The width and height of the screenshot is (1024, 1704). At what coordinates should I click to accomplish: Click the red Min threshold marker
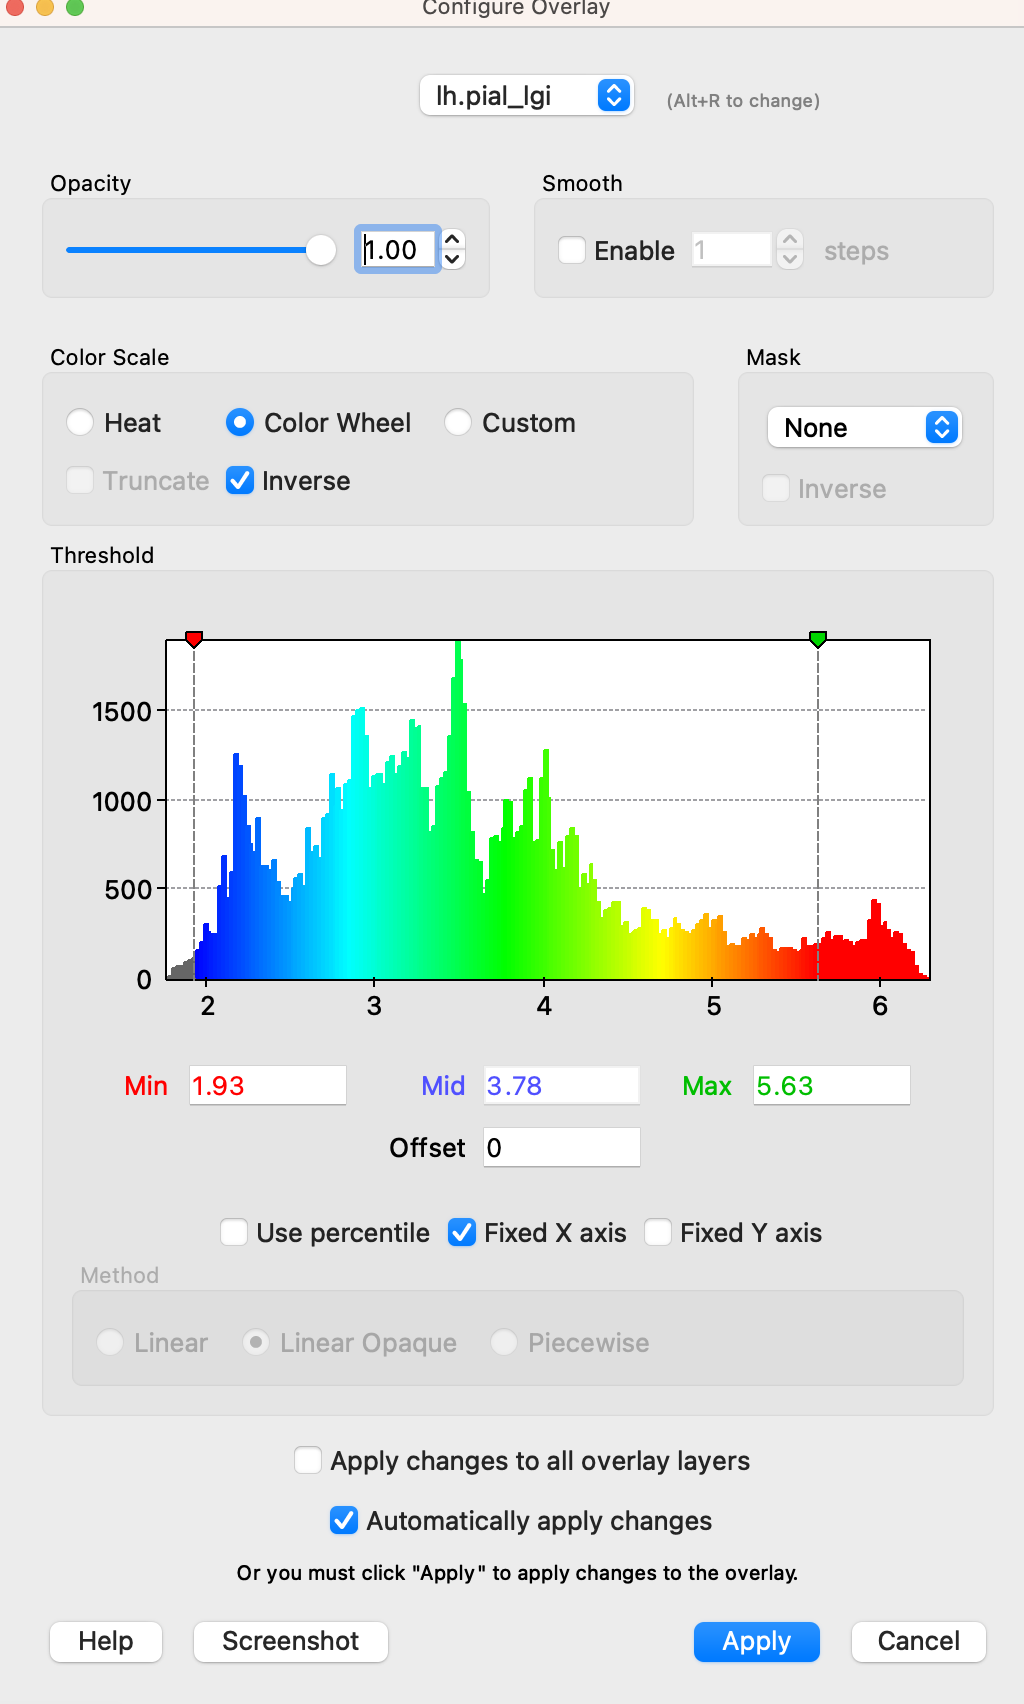(x=194, y=639)
